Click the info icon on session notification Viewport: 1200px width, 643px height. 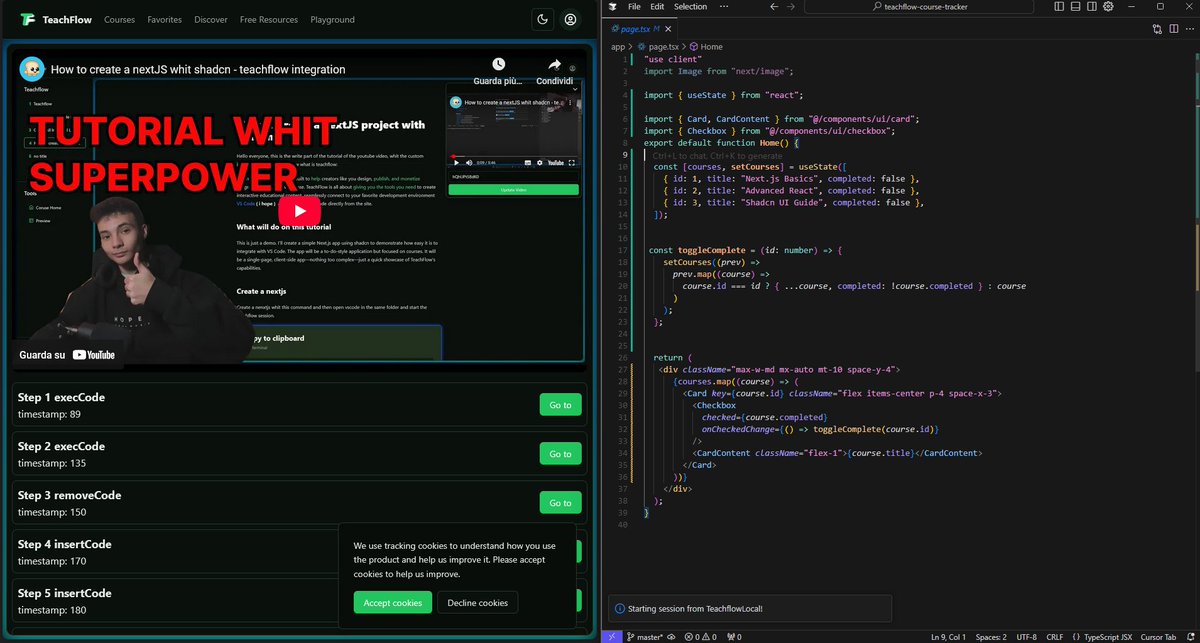[x=620, y=608]
